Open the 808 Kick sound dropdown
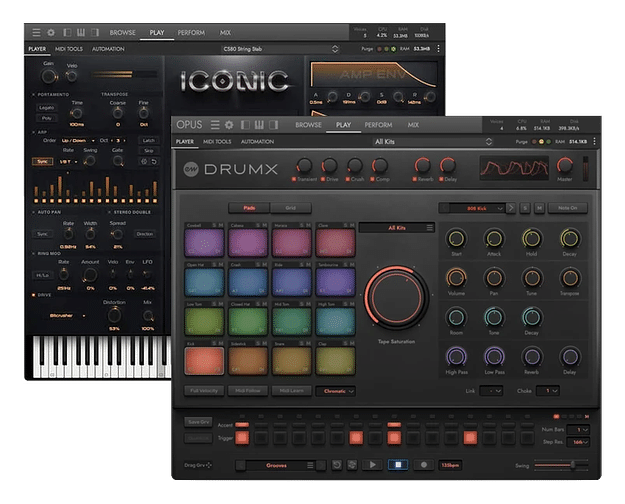Image resolution: width=625 pixels, height=504 pixels. click(x=476, y=208)
